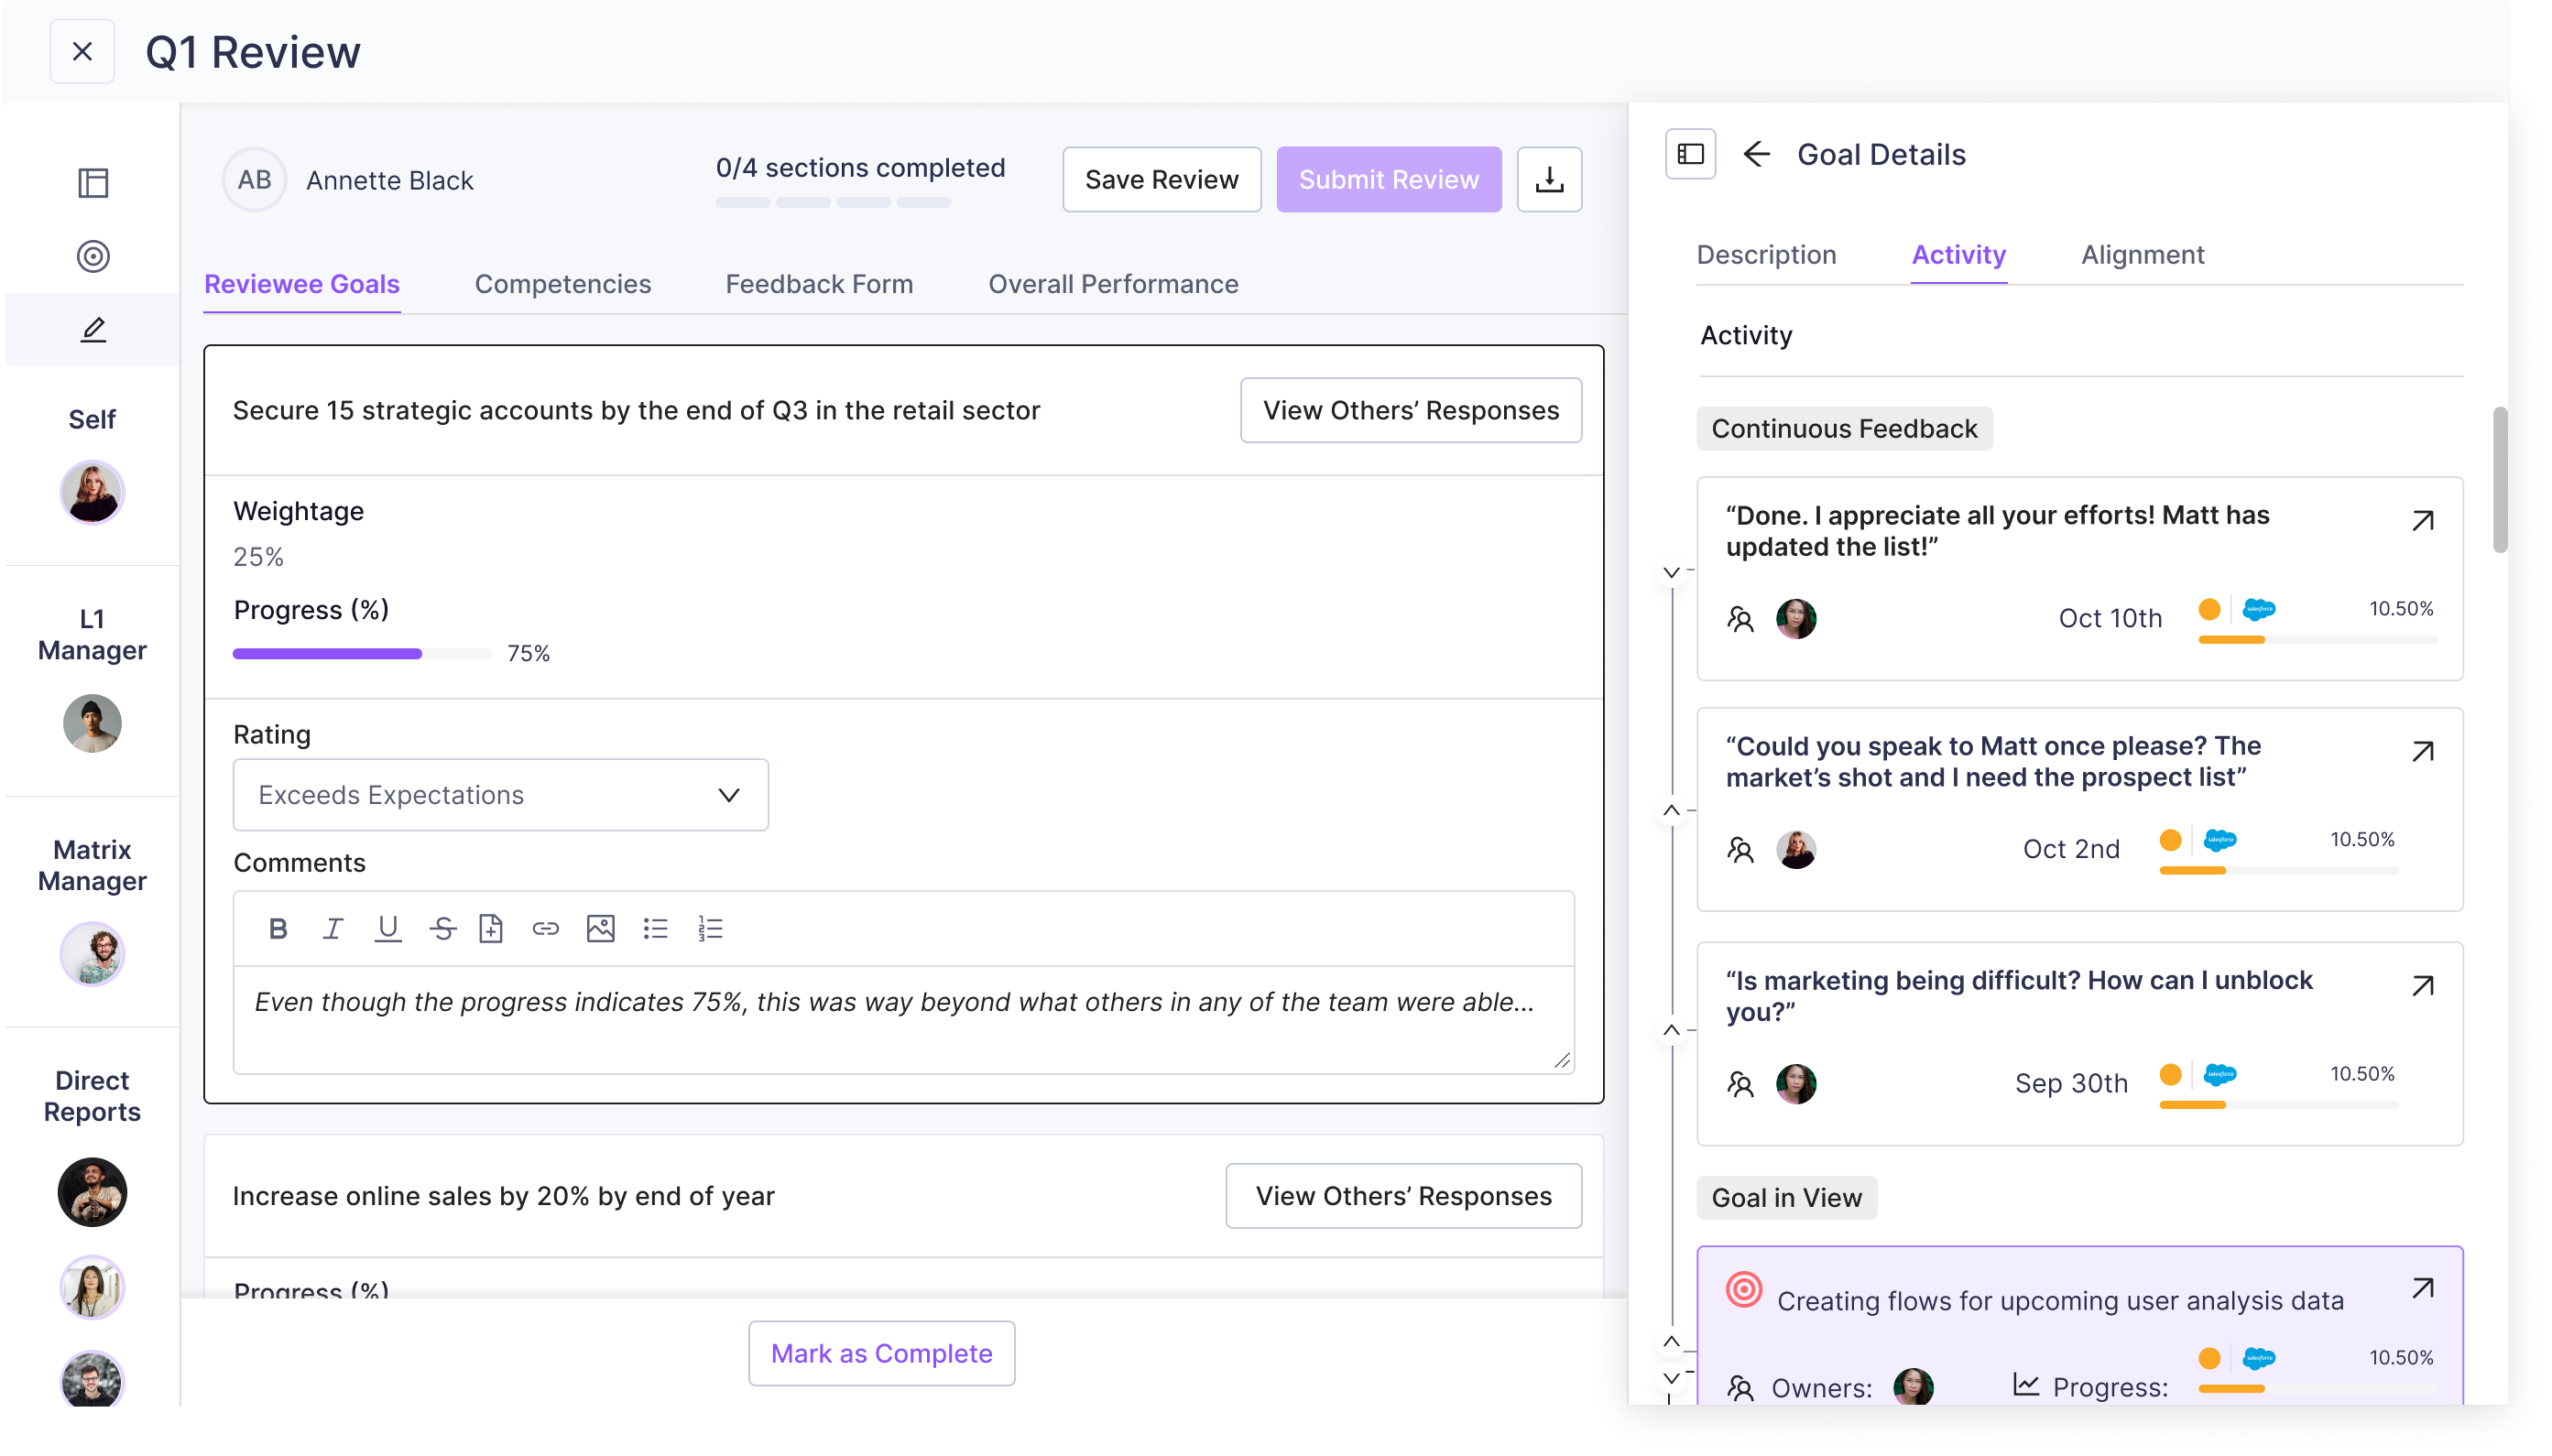Click owners icon on Oct 10th feedback card
The width and height of the screenshot is (2552, 1456).
pyautogui.click(x=1741, y=620)
